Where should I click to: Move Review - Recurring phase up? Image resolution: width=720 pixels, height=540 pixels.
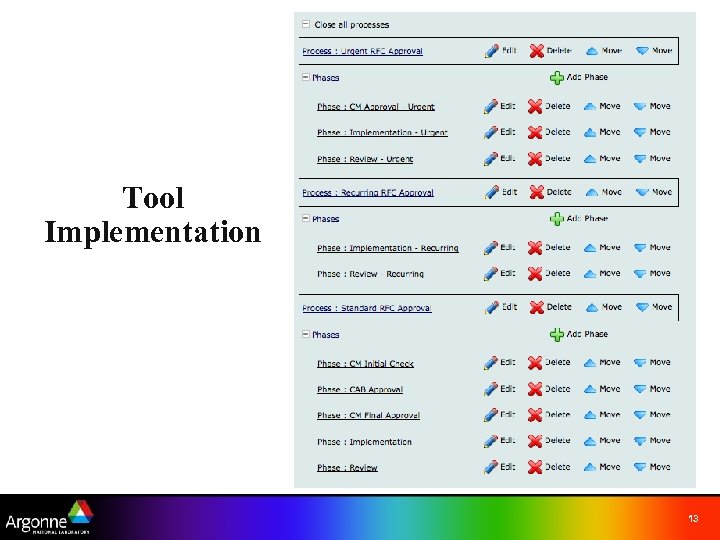602,273
